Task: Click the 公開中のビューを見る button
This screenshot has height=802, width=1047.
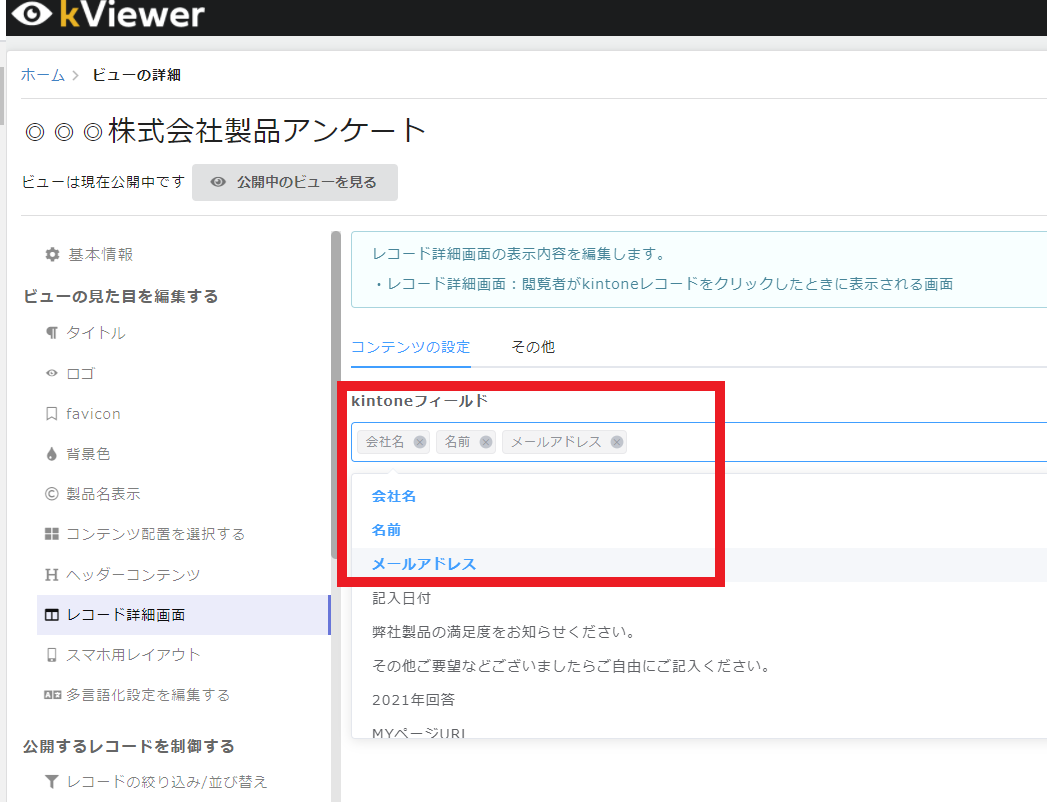Action: pos(295,182)
